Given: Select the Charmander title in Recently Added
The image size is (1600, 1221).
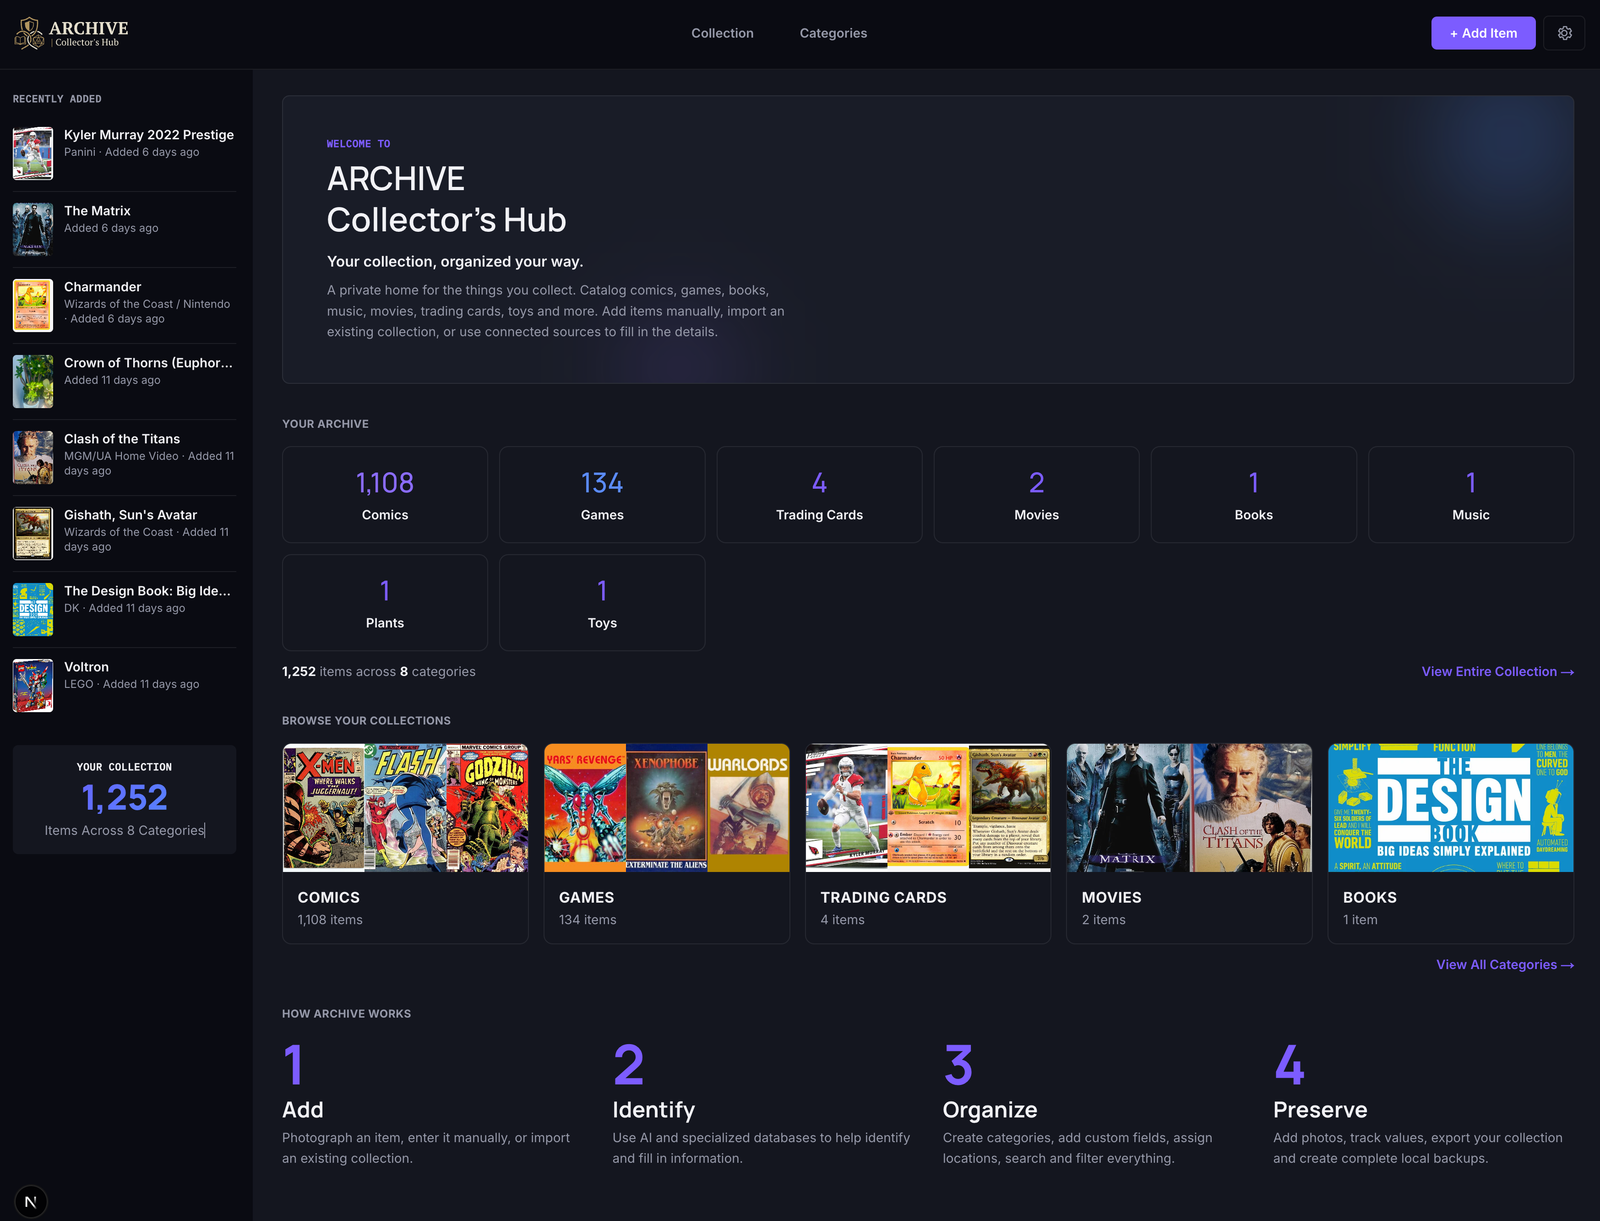Looking at the screenshot, I should point(102,287).
